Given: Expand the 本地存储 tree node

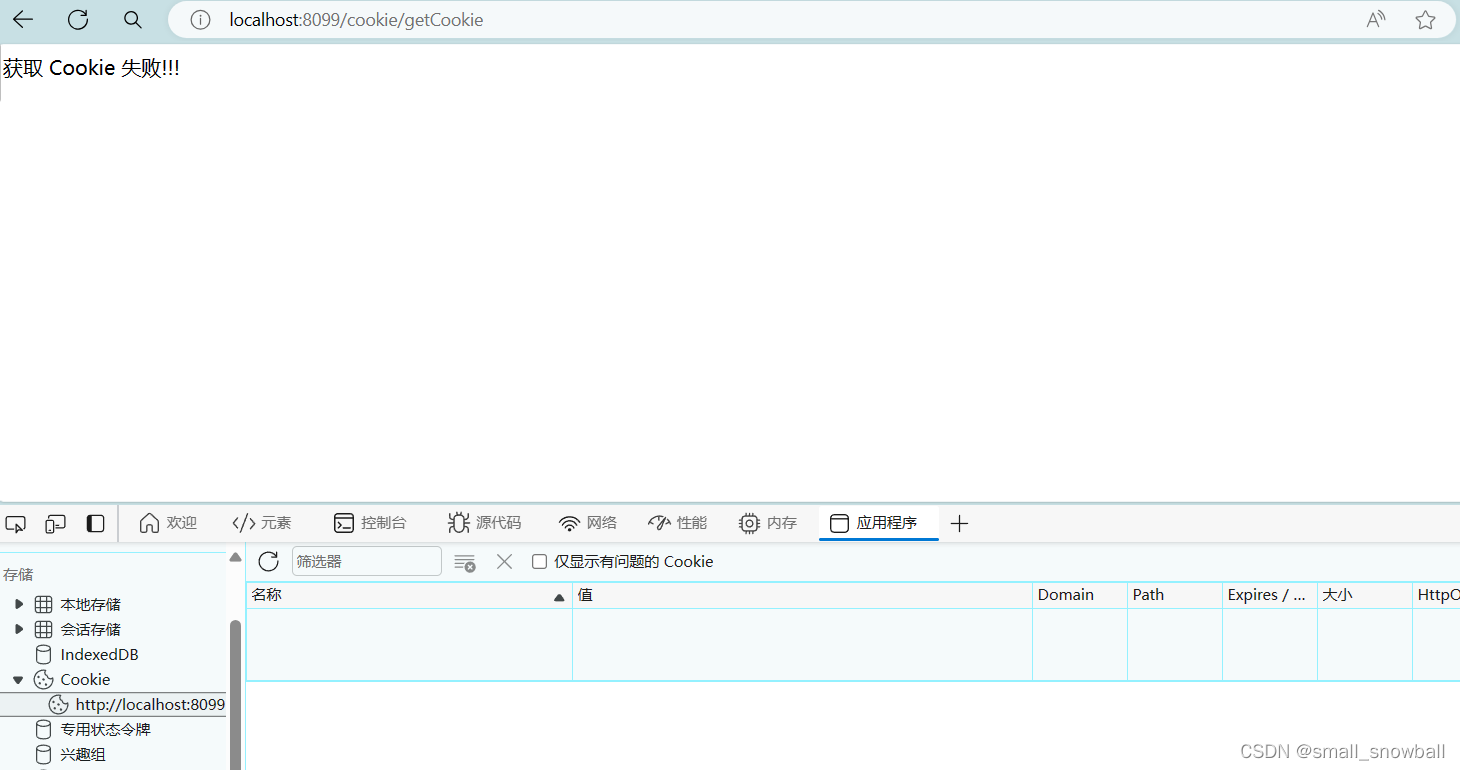Looking at the screenshot, I should [18, 604].
